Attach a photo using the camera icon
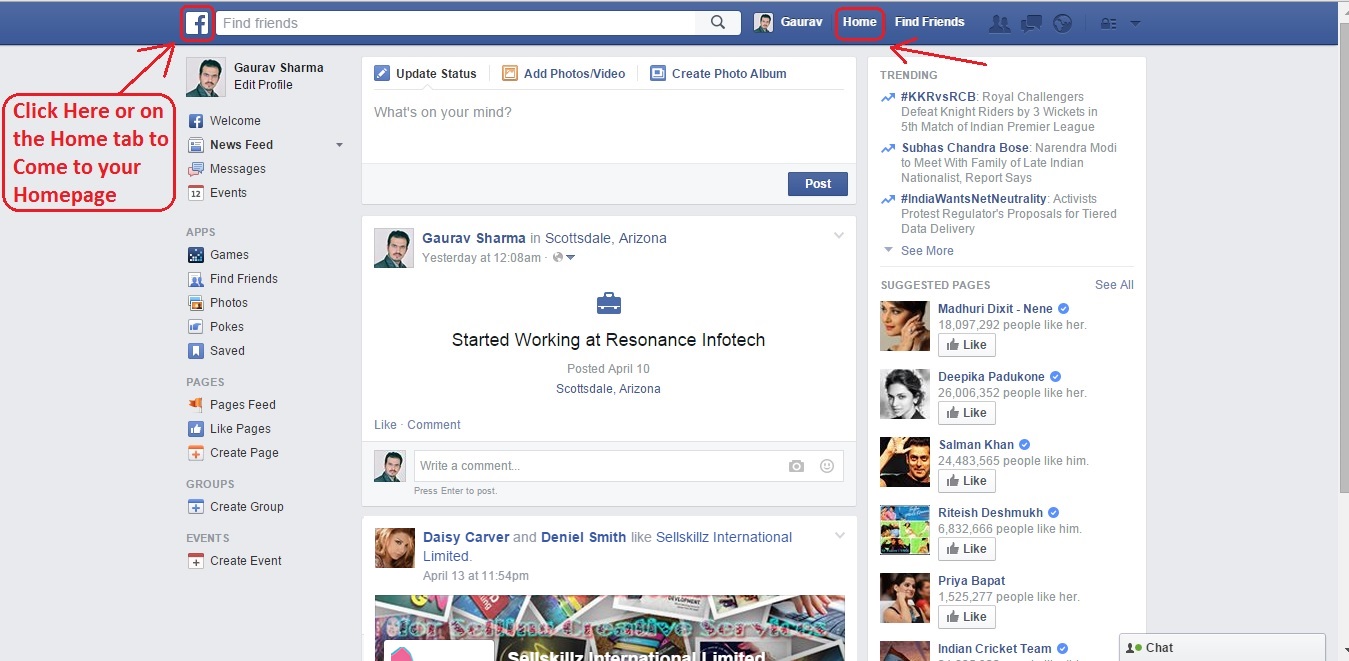 [796, 466]
